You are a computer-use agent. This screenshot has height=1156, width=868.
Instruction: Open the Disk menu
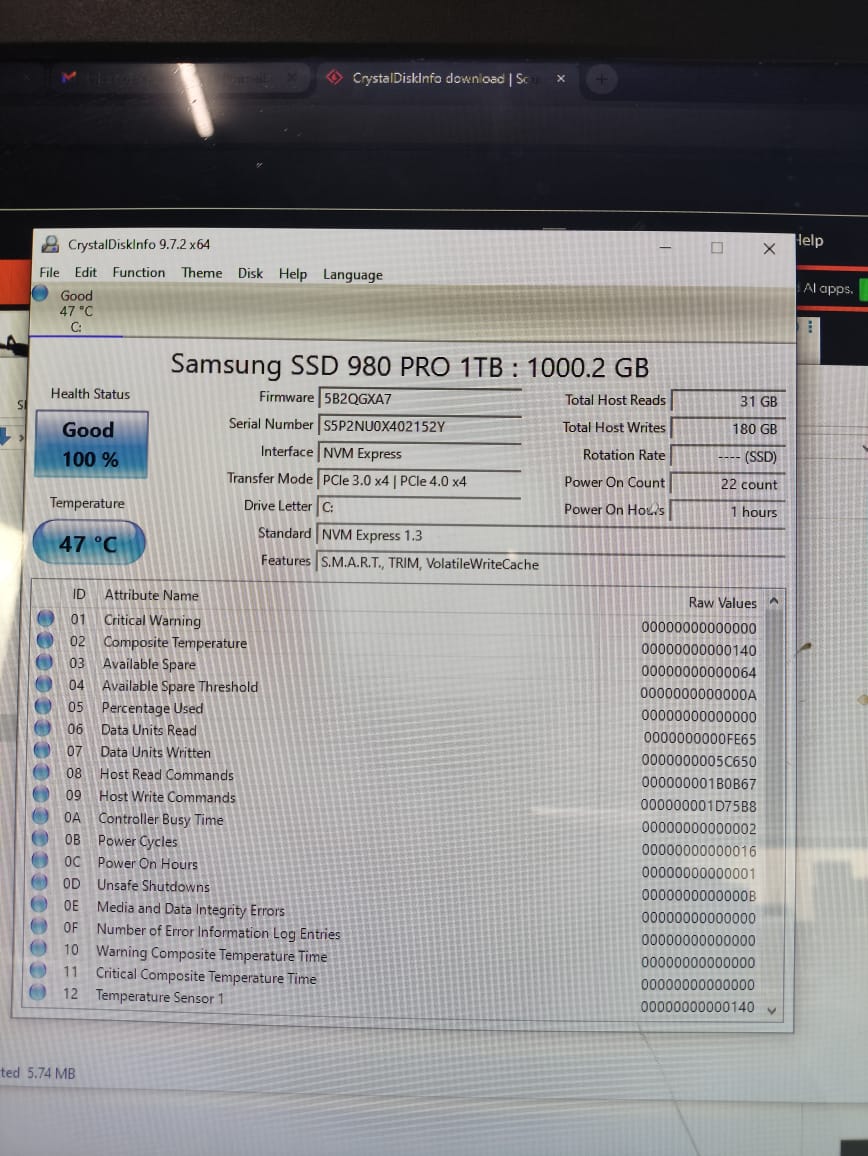(250, 272)
